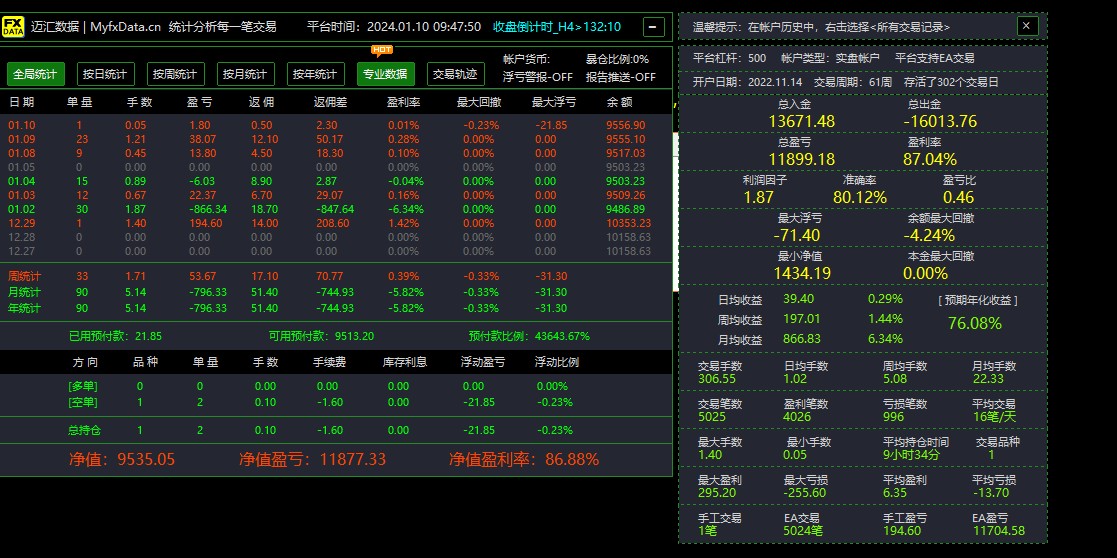
Task: Click the 净值: 9535.05 readout
Action: (122, 460)
